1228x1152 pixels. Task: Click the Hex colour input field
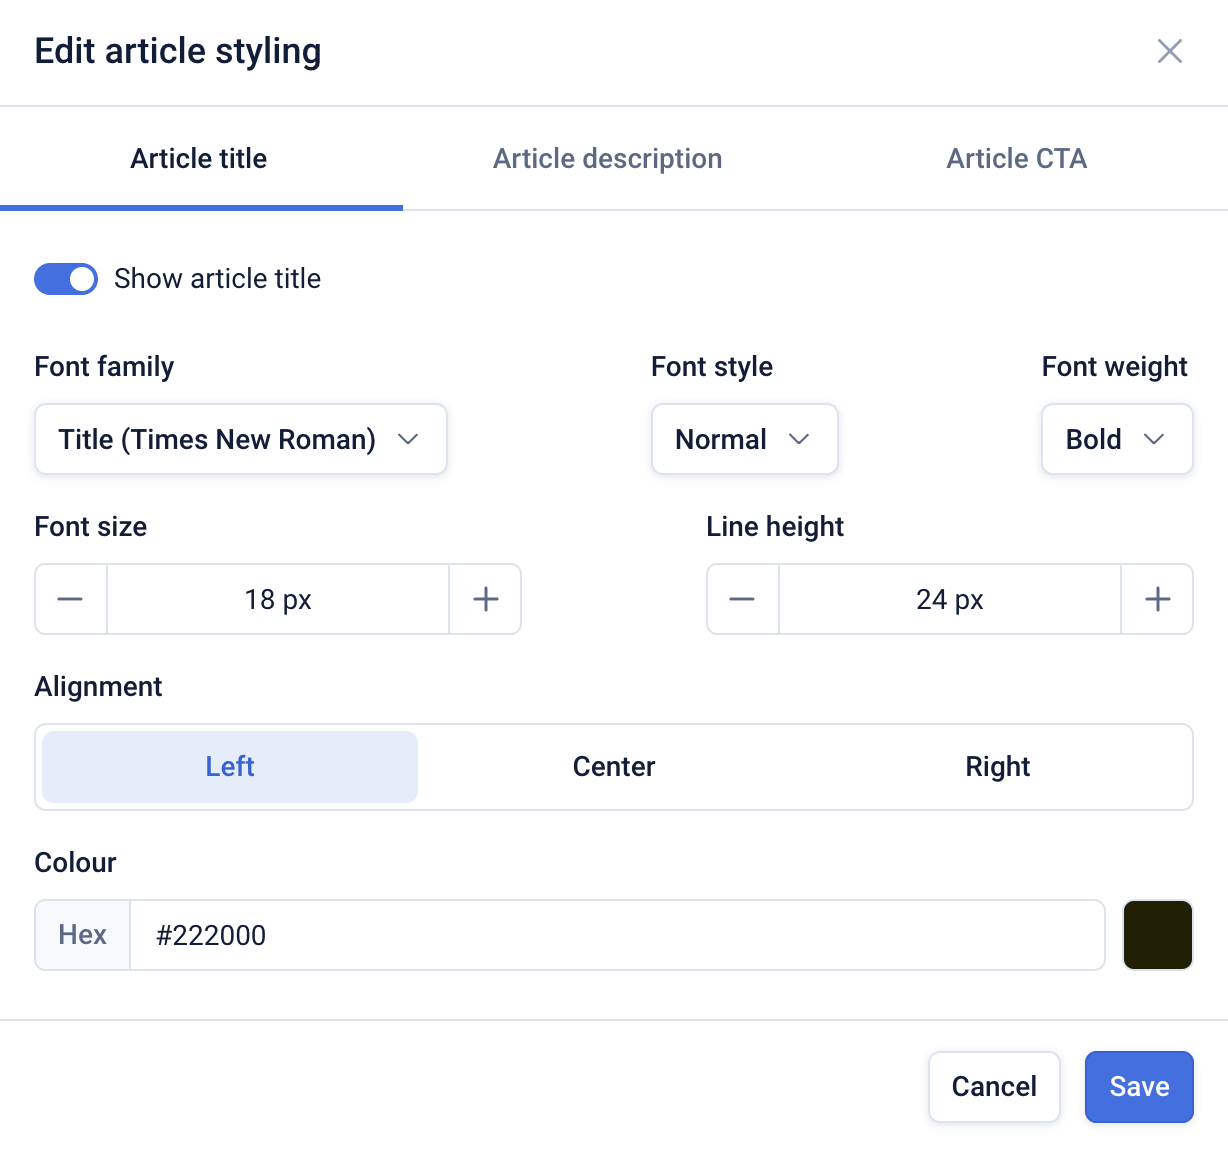[x=616, y=935]
